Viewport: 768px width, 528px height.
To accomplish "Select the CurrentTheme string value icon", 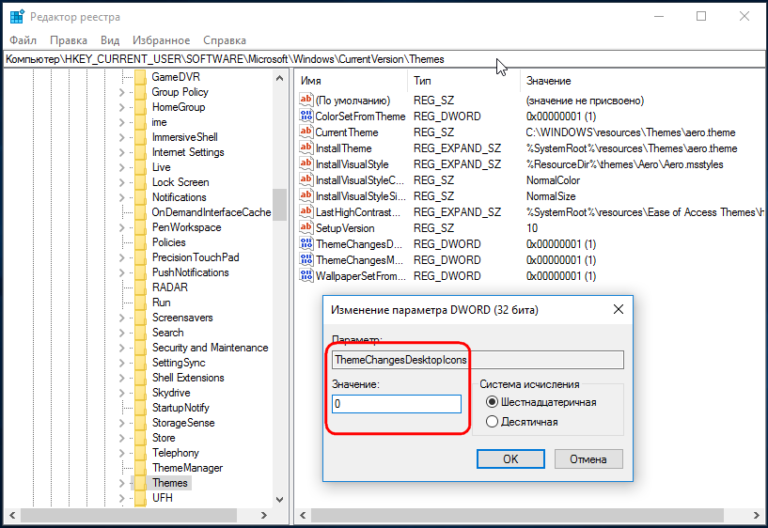I will pyautogui.click(x=306, y=132).
